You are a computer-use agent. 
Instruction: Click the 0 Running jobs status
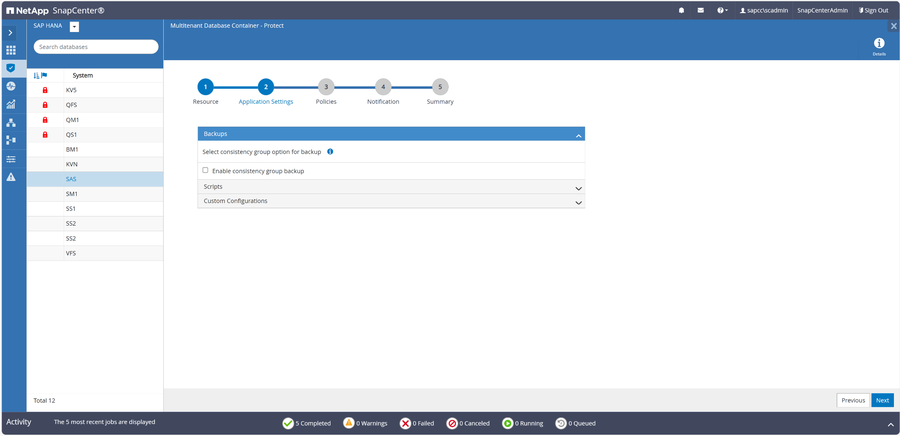click(522, 423)
